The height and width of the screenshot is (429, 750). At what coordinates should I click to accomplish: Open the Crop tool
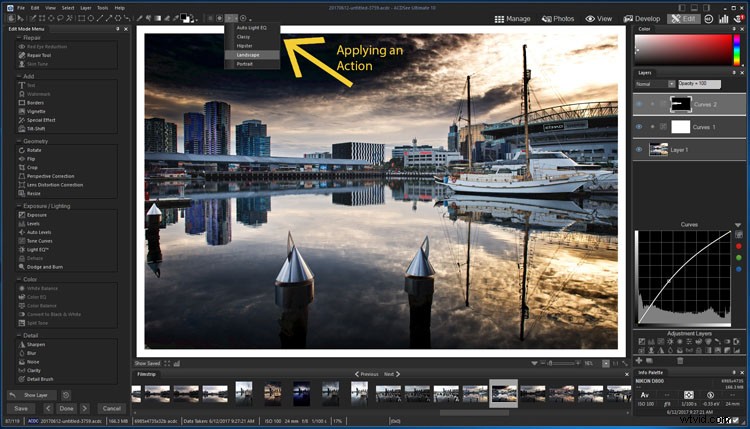(x=32, y=167)
